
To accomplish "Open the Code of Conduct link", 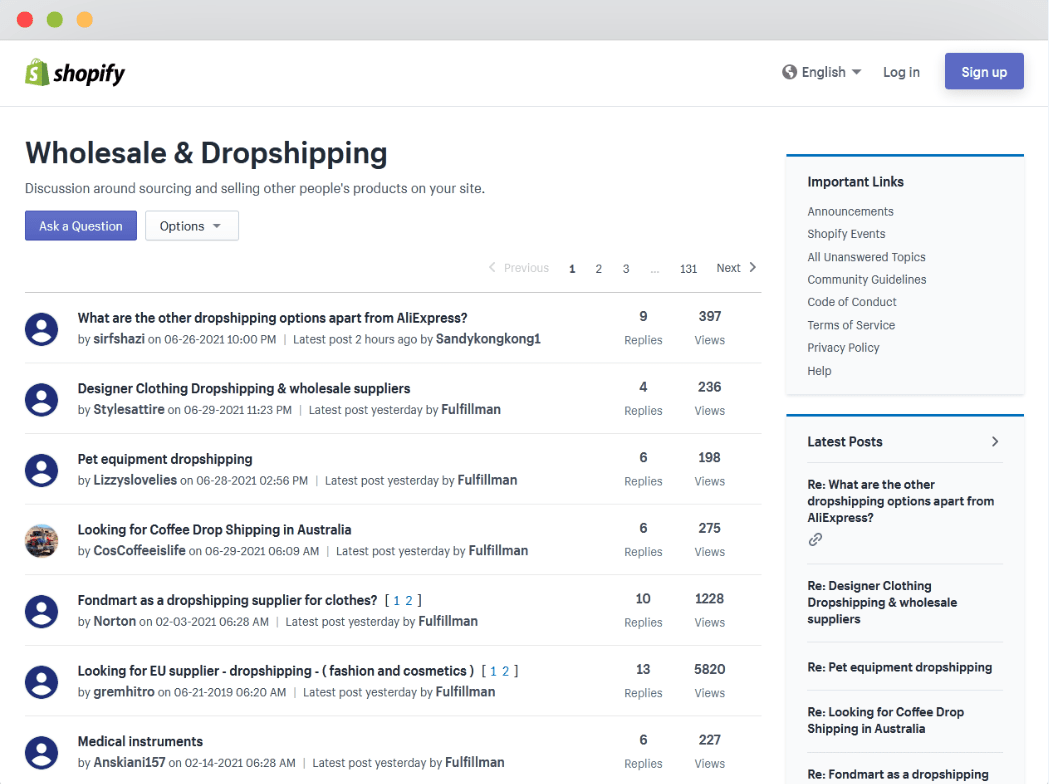I will click(852, 302).
